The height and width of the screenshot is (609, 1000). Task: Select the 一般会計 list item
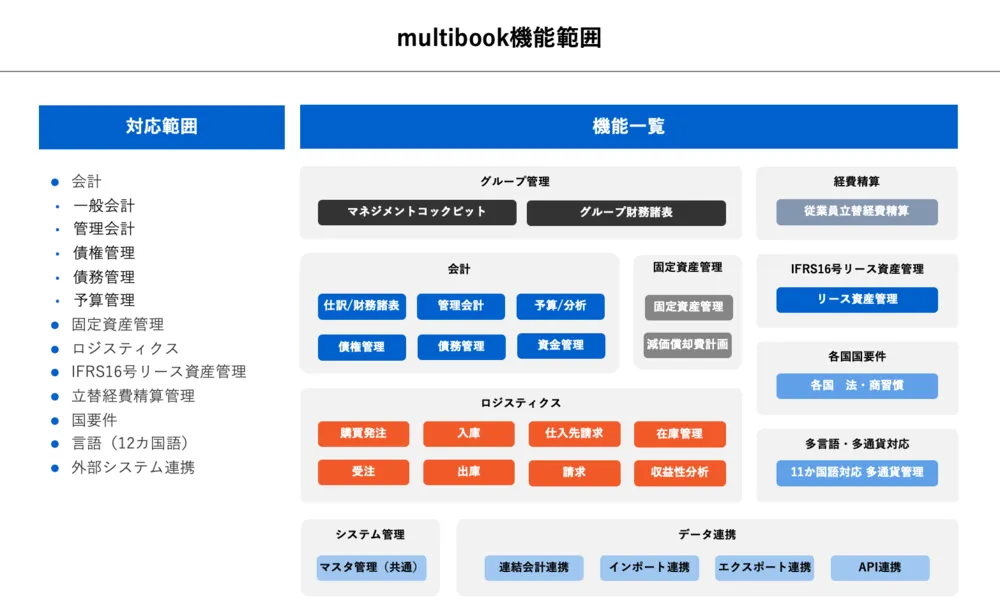103,206
